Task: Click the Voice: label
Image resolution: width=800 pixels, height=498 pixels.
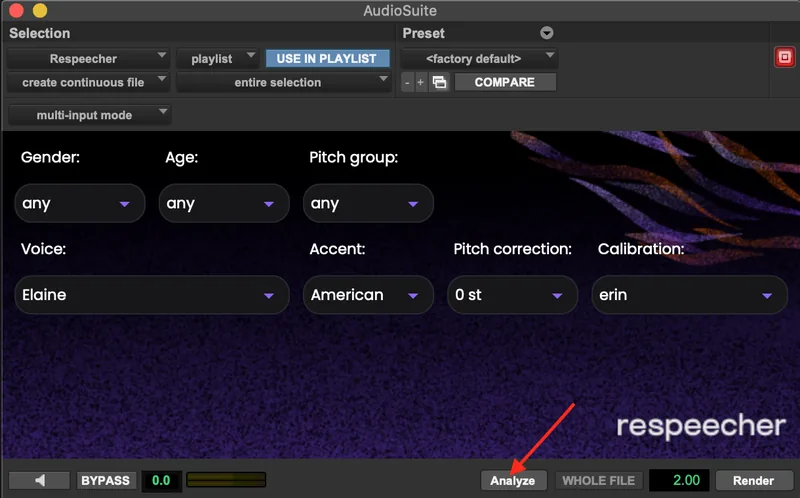Action: coord(43,248)
